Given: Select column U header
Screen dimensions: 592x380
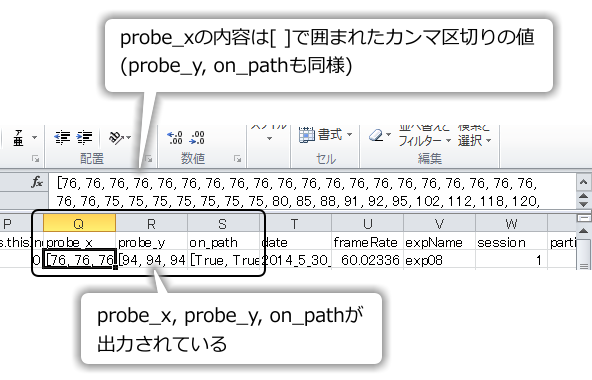Looking at the screenshot, I should [x=367, y=224].
